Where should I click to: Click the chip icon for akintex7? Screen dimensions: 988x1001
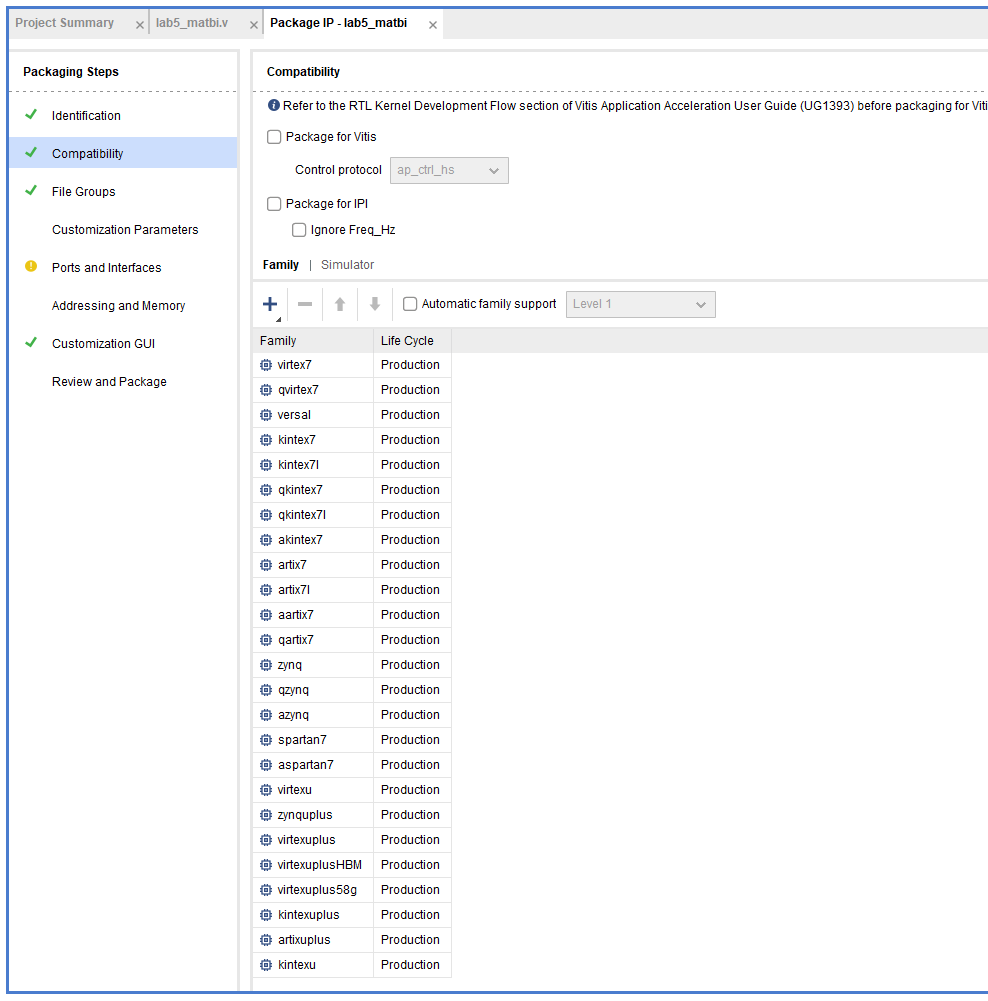point(266,540)
